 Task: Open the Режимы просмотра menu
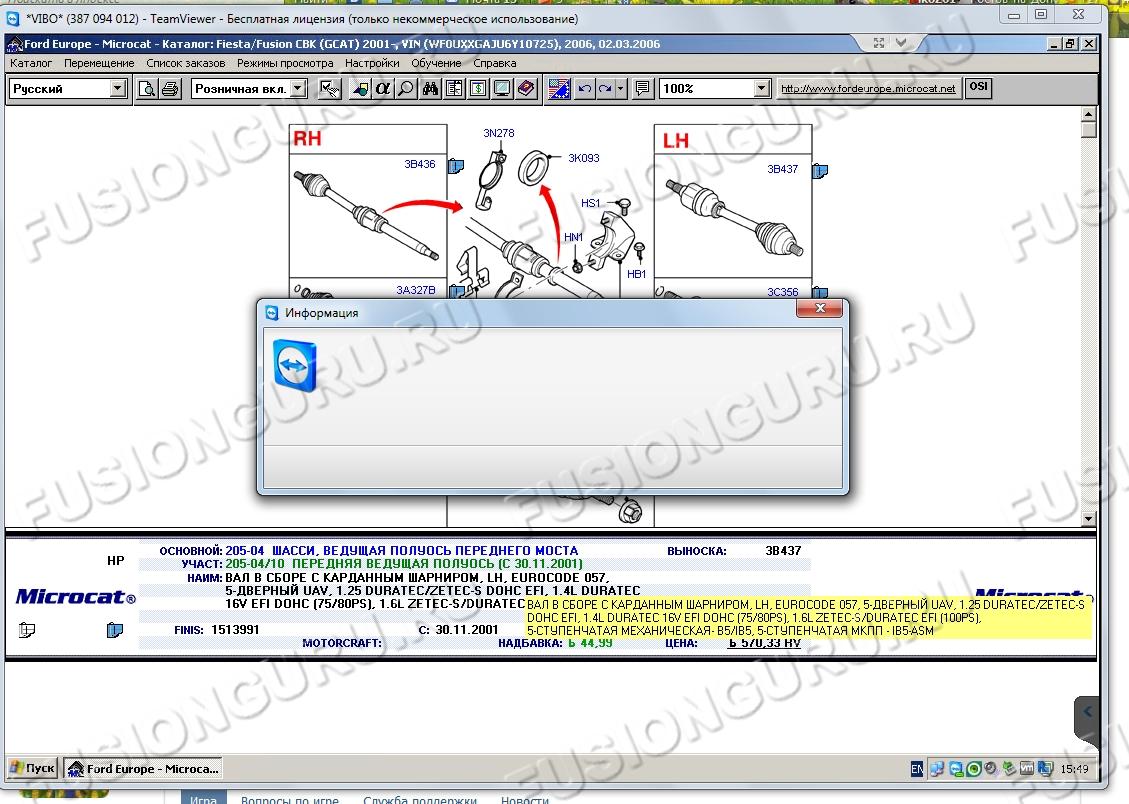tap(285, 63)
